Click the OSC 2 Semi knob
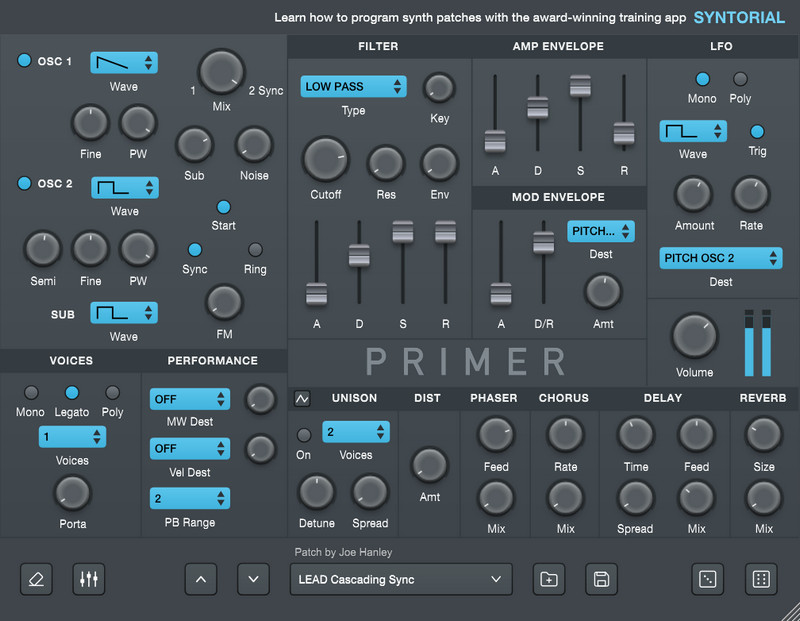The height and width of the screenshot is (621, 800). tap(43, 249)
